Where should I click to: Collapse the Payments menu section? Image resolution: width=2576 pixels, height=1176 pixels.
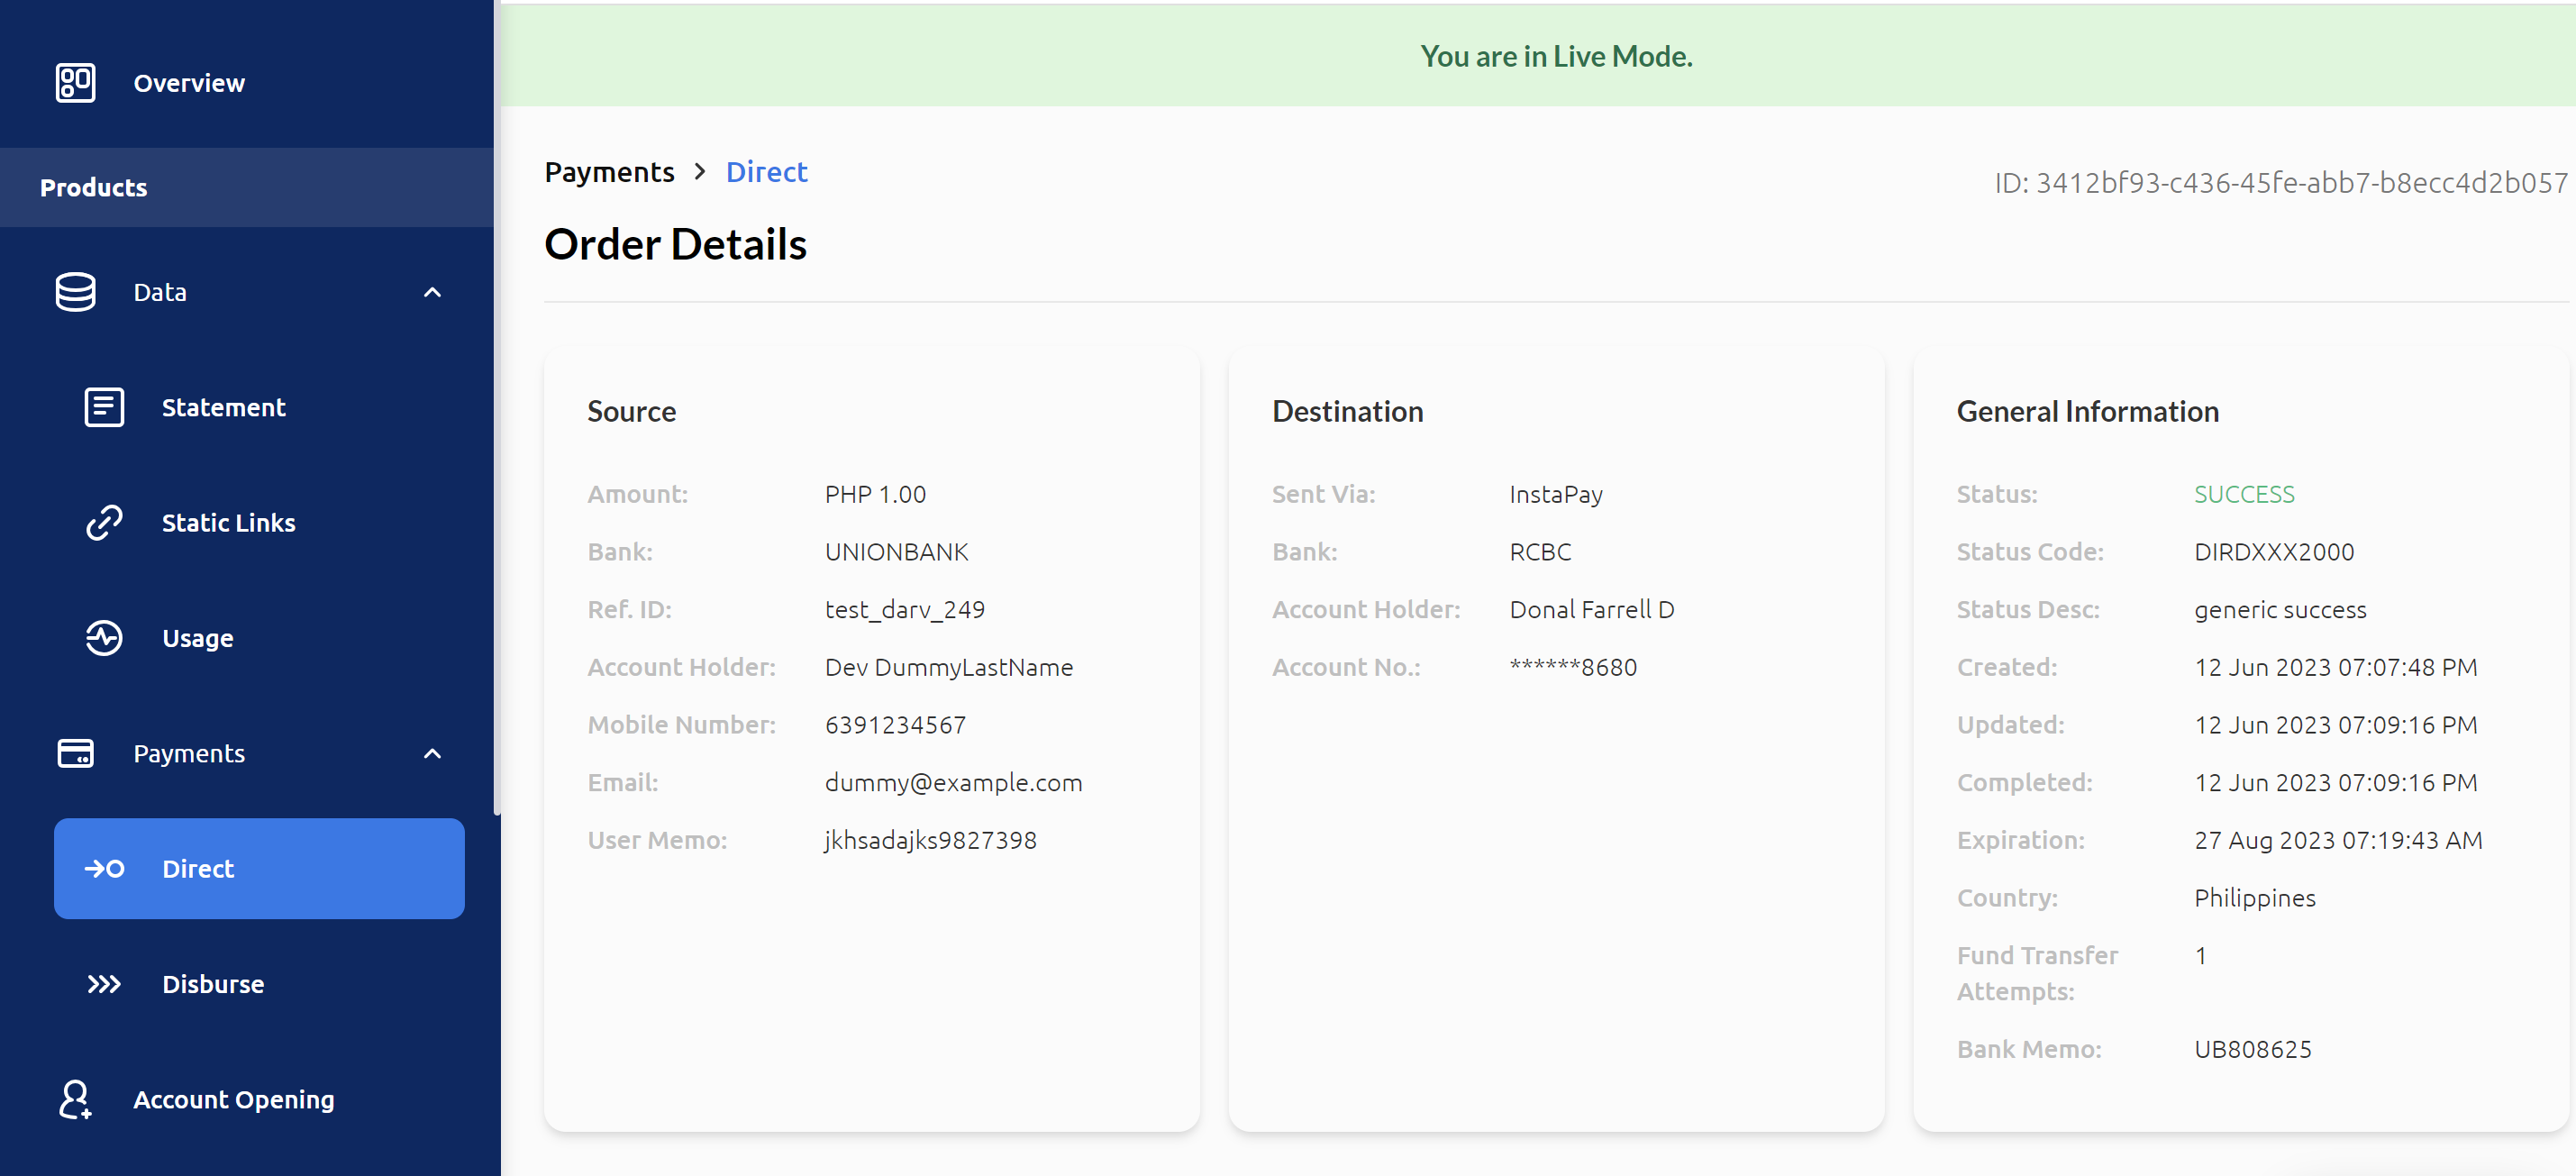pyautogui.click(x=432, y=753)
